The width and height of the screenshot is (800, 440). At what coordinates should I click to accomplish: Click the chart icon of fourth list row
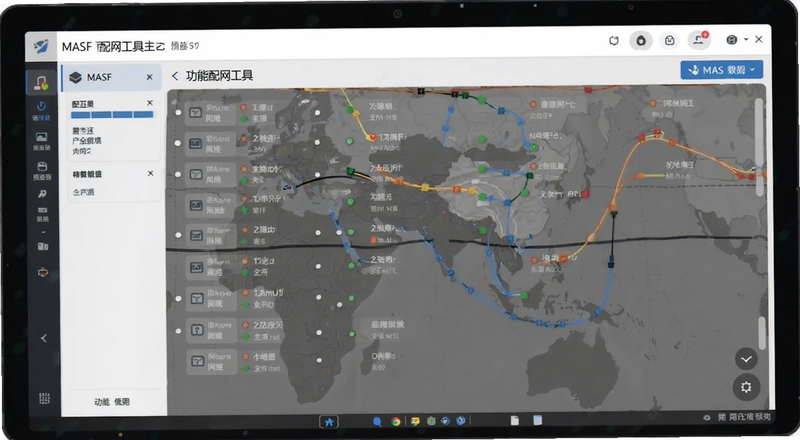pos(196,205)
